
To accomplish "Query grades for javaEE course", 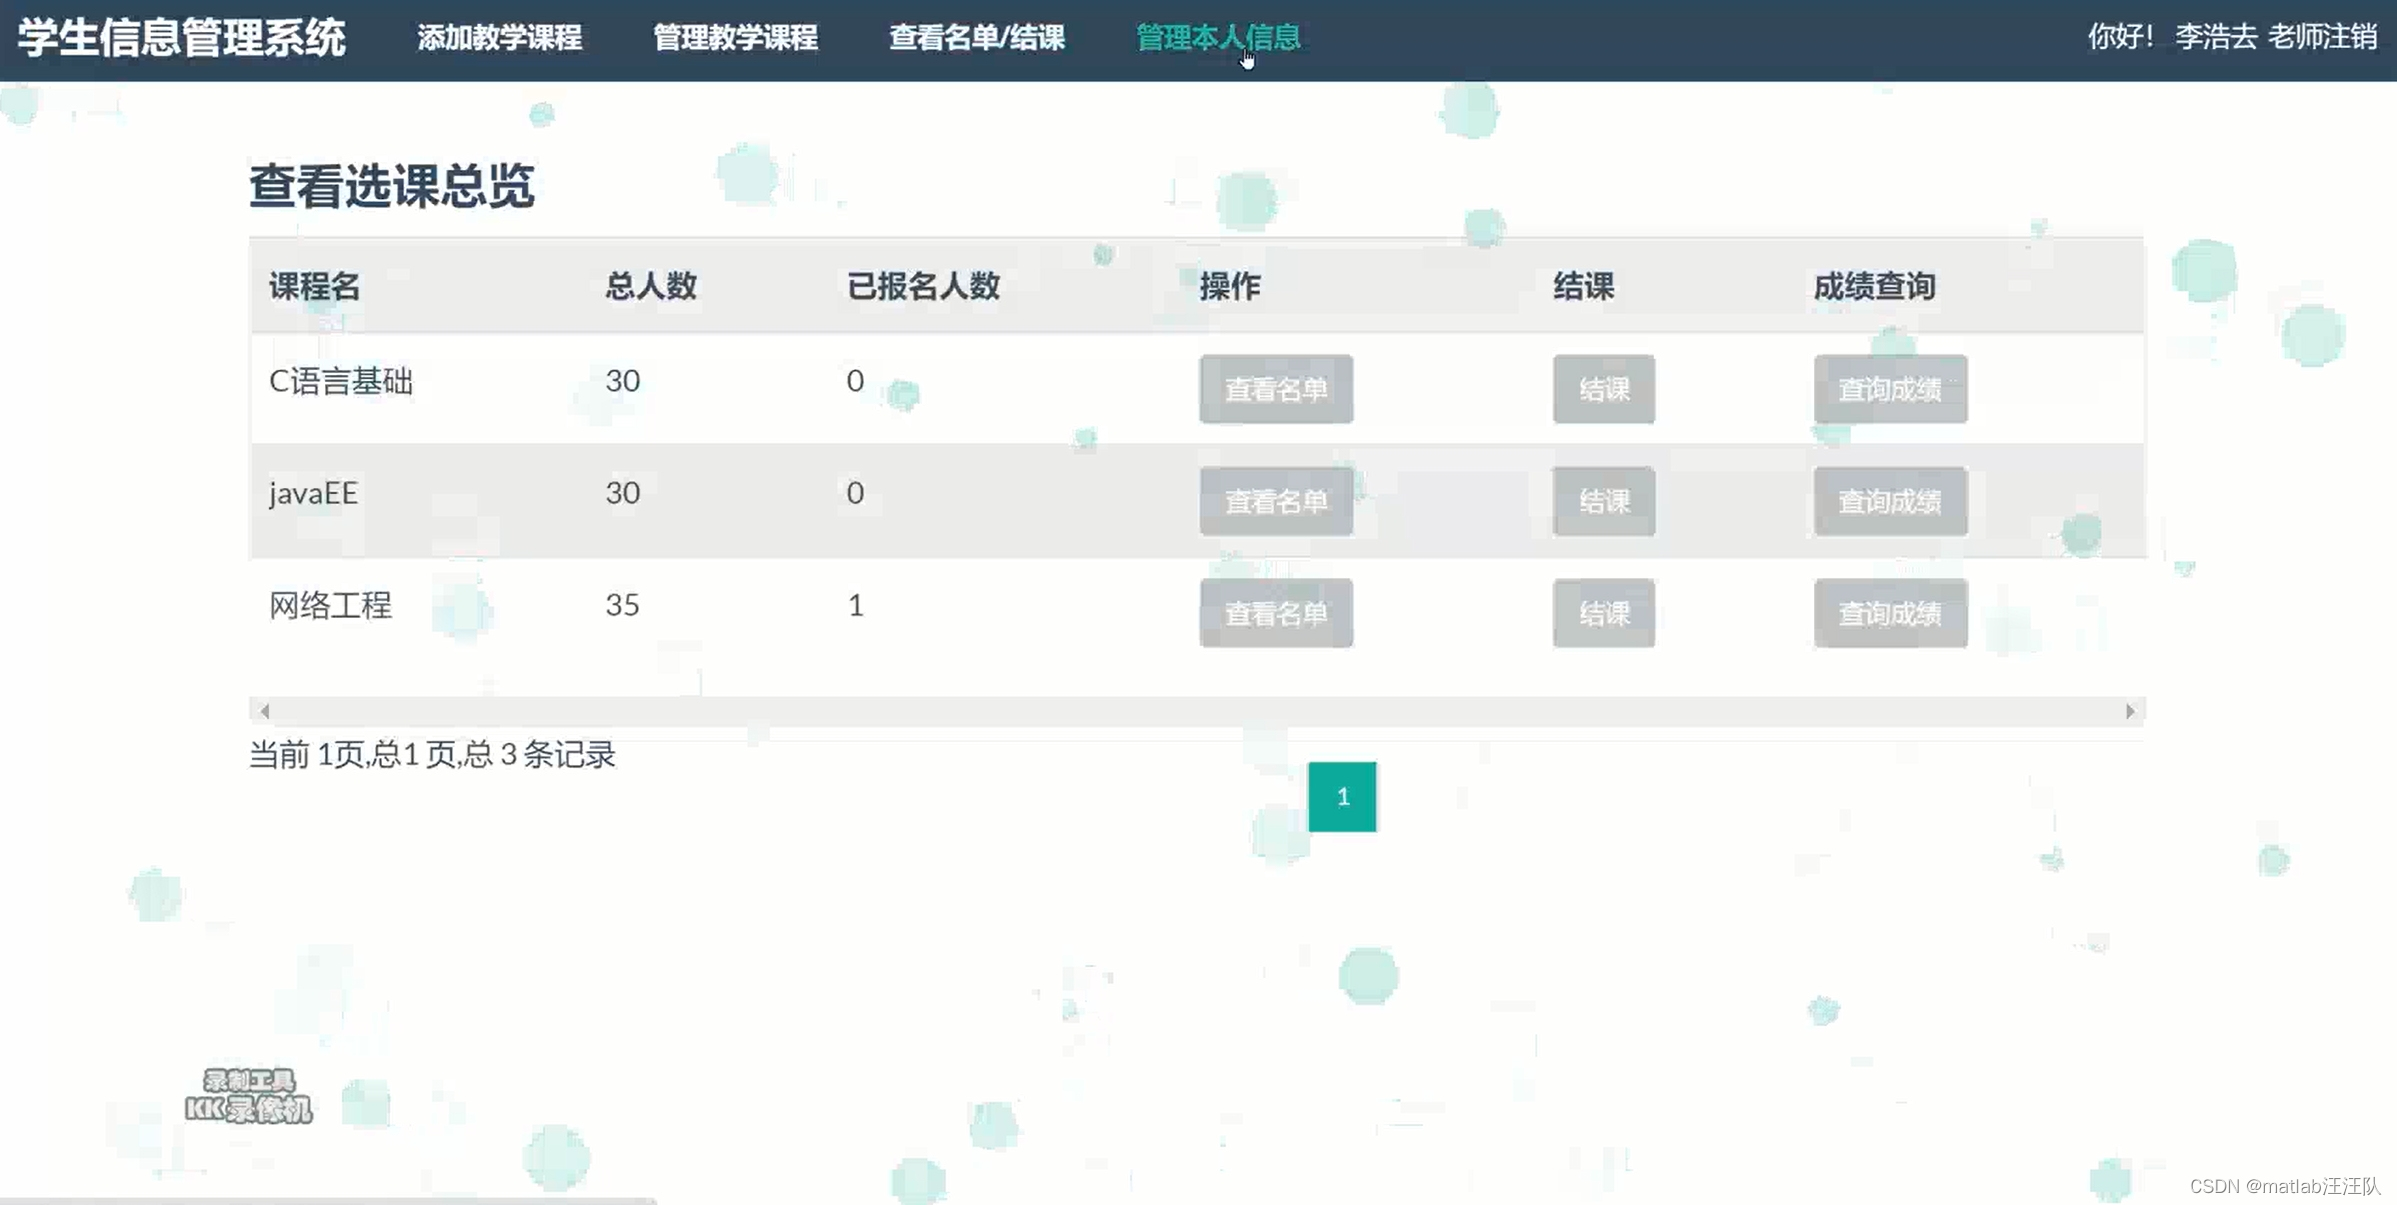I will pyautogui.click(x=1889, y=501).
